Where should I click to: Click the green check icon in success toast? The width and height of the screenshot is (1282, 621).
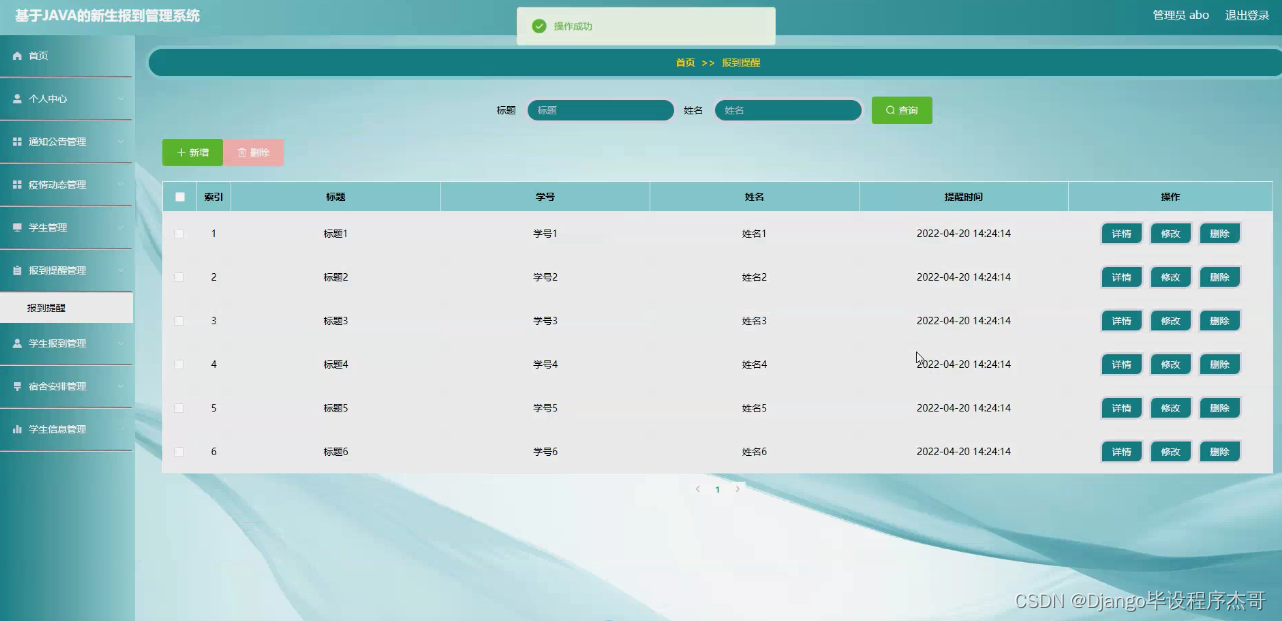tap(539, 26)
